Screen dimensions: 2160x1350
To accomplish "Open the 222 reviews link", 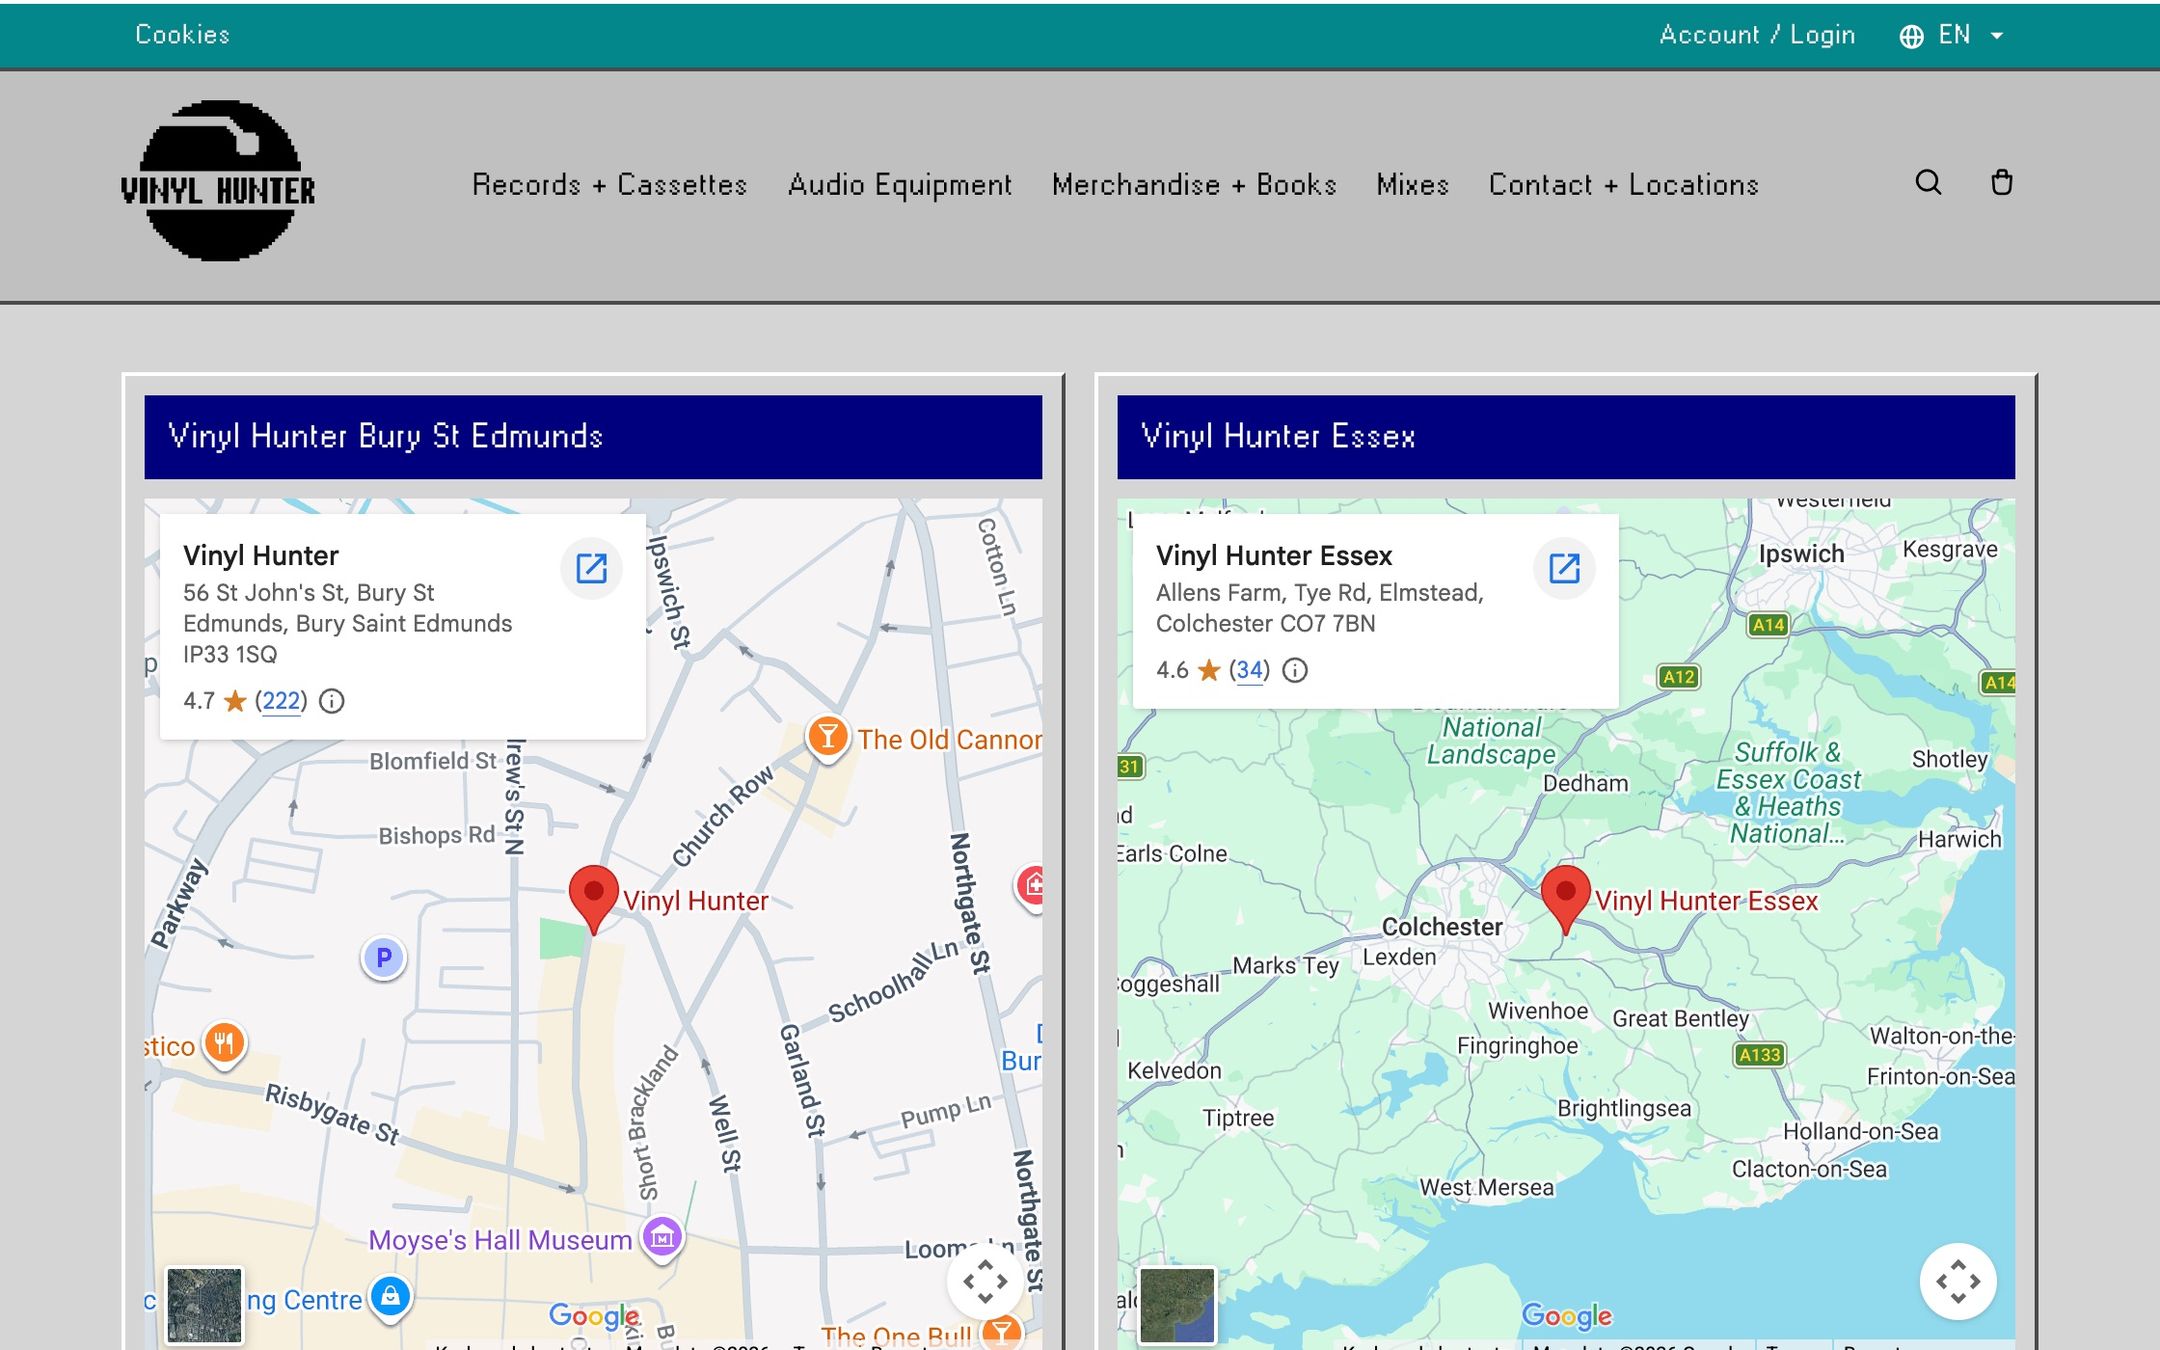I will pyautogui.click(x=281, y=701).
